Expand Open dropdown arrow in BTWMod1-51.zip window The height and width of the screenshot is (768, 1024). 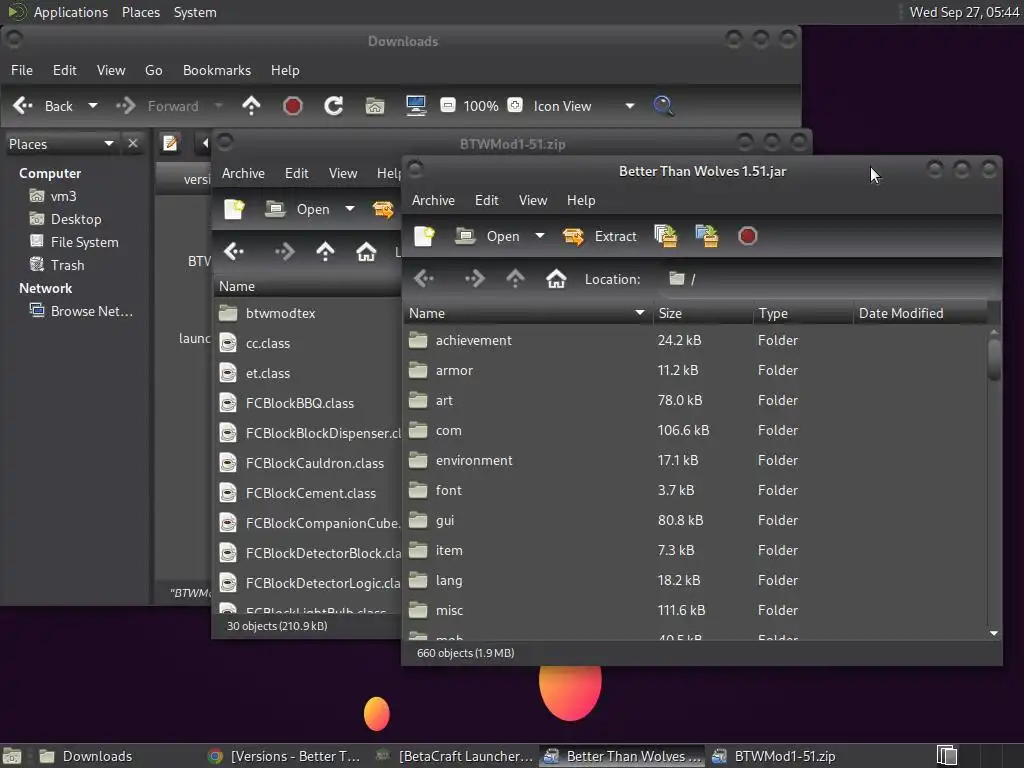350,209
